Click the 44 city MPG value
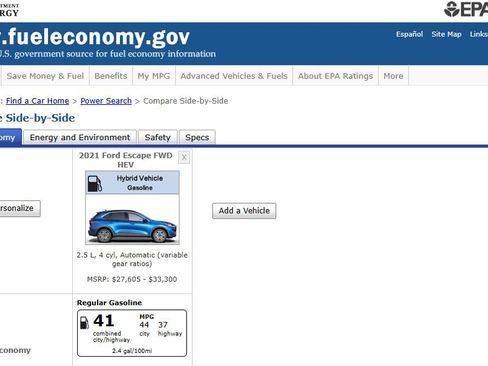 coord(144,325)
